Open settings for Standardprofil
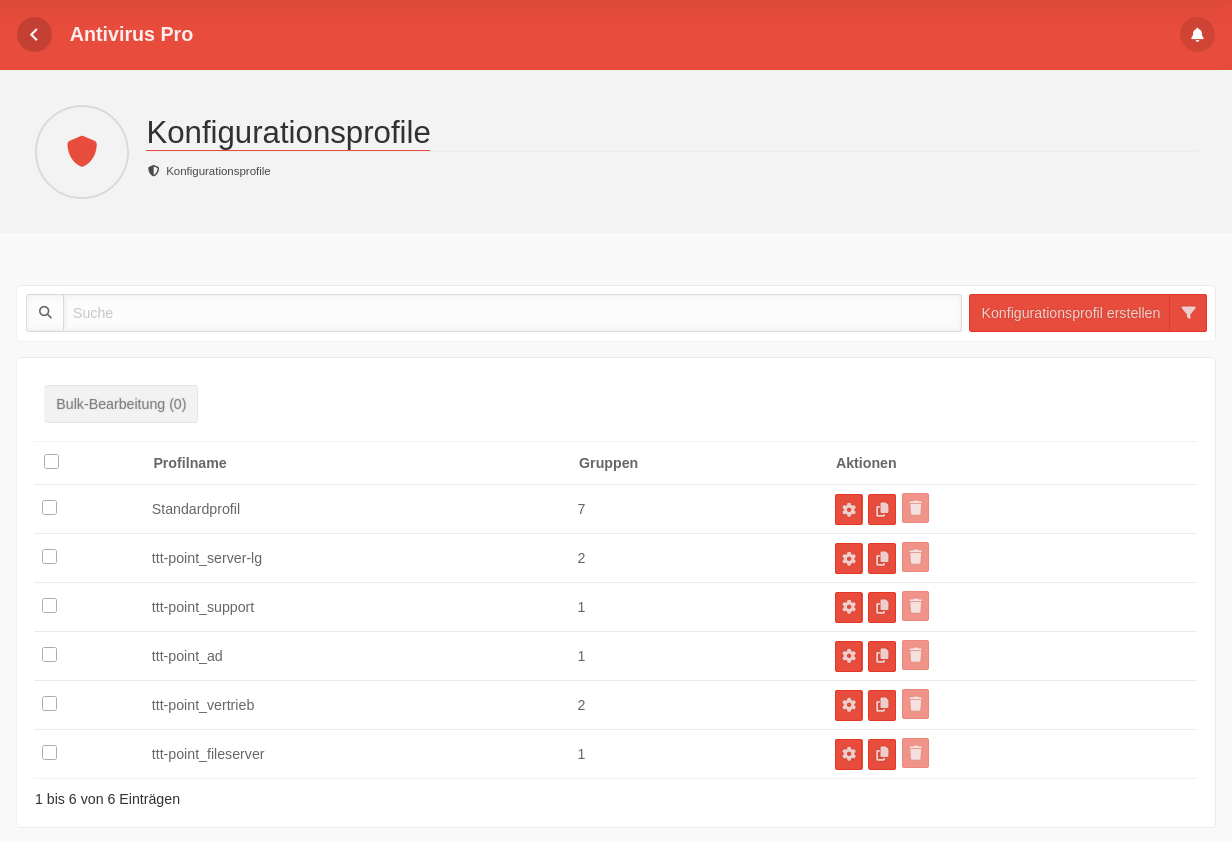The width and height of the screenshot is (1232, 842). pyautogui.click(x=849, y=509)
